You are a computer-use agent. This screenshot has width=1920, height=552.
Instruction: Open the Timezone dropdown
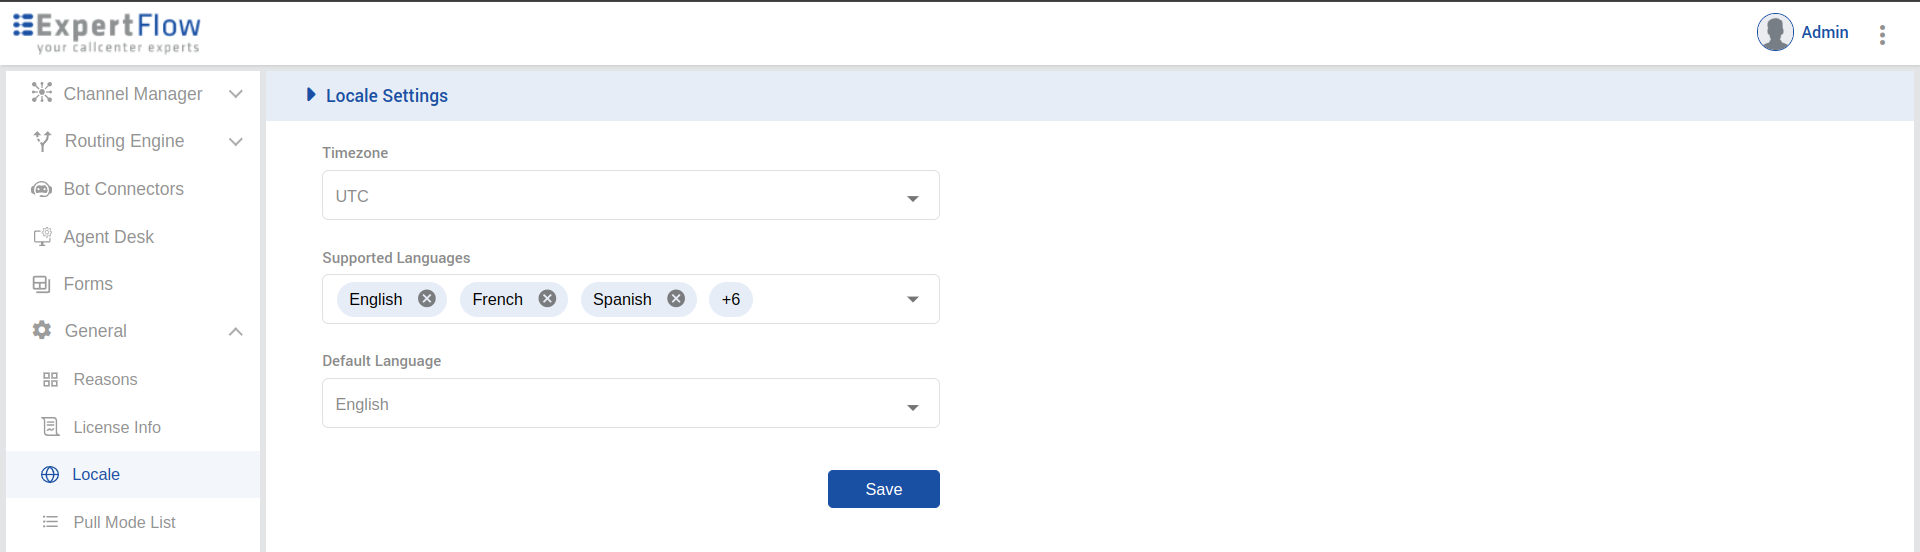pyautogui.click(x=912, y=197)
